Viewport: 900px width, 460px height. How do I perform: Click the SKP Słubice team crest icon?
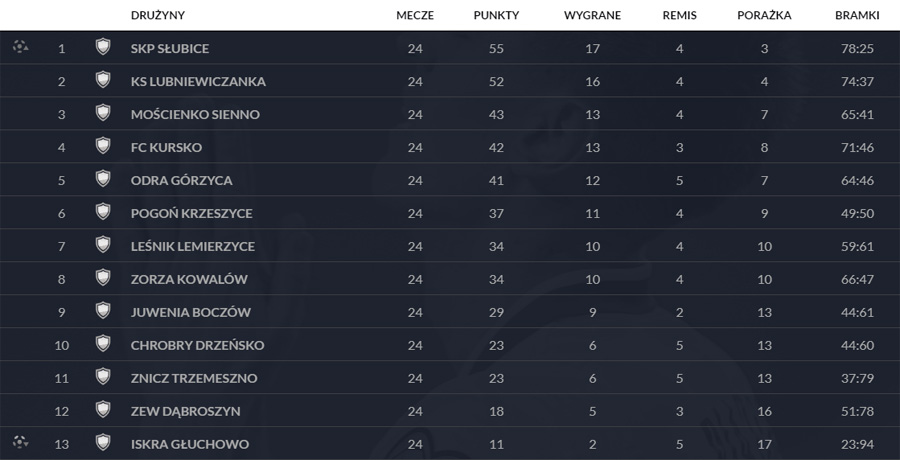(102, 47)
